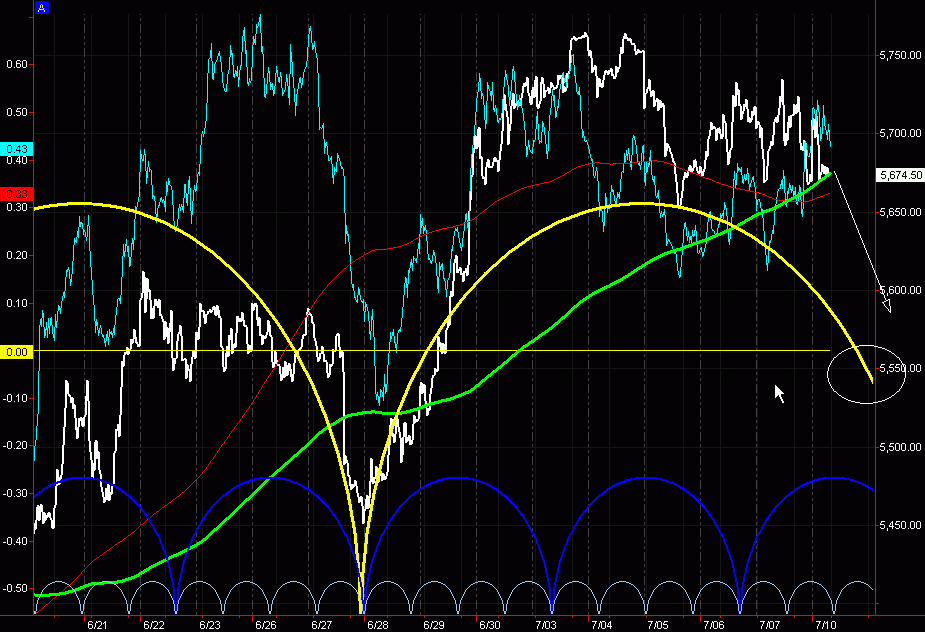Image resolution: width=925 pixels, height=632 pixels.
Task: Click the 5,650.00 price axis label
Action: [900, 212]
